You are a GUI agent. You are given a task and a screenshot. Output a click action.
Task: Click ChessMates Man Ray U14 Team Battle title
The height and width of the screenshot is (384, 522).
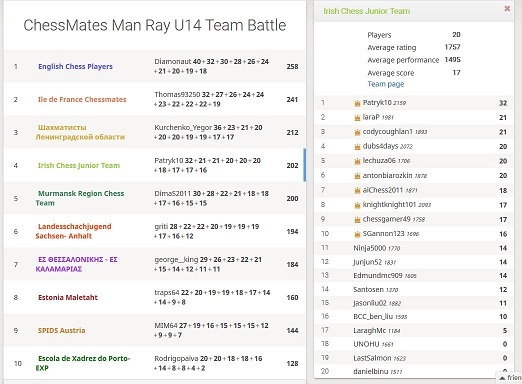click(x=155, y=25)
